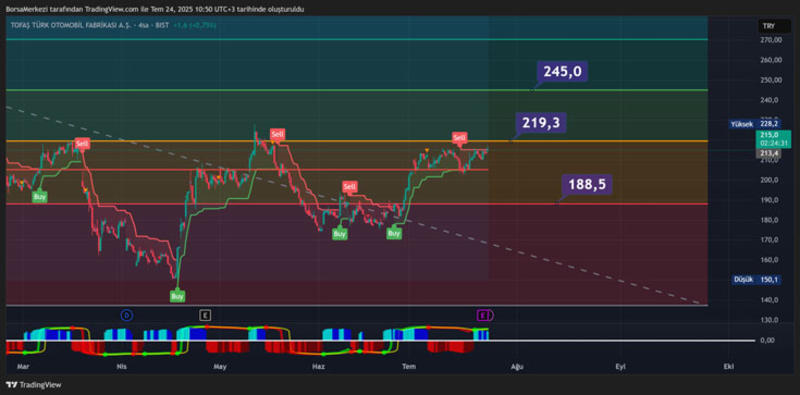Click the TradingView logo

[x=34, y=385]
